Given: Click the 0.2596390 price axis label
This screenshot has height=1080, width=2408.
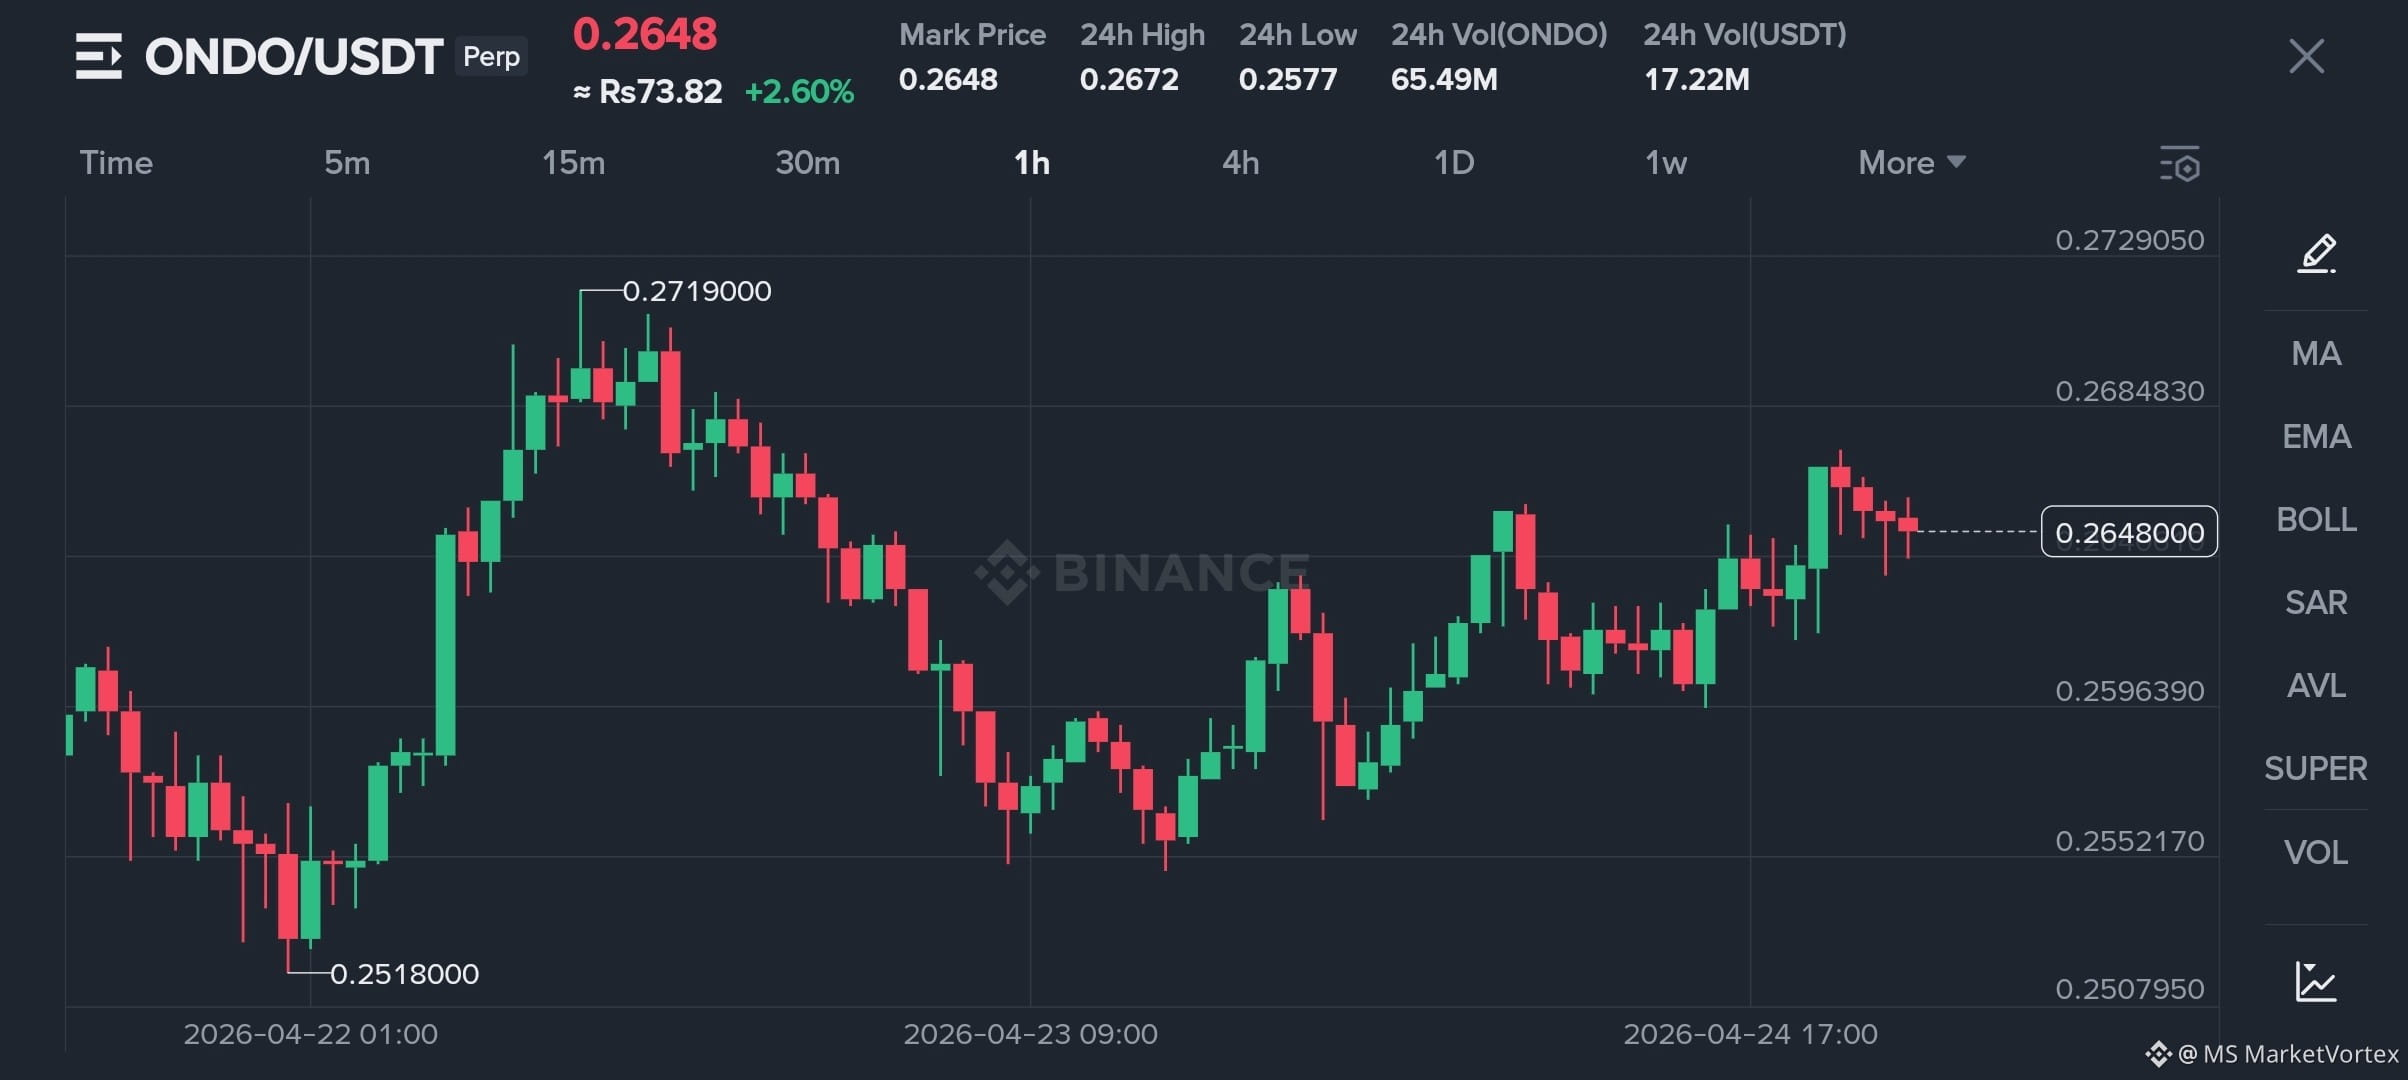Looking at the screenshot, I should 2130,691.
